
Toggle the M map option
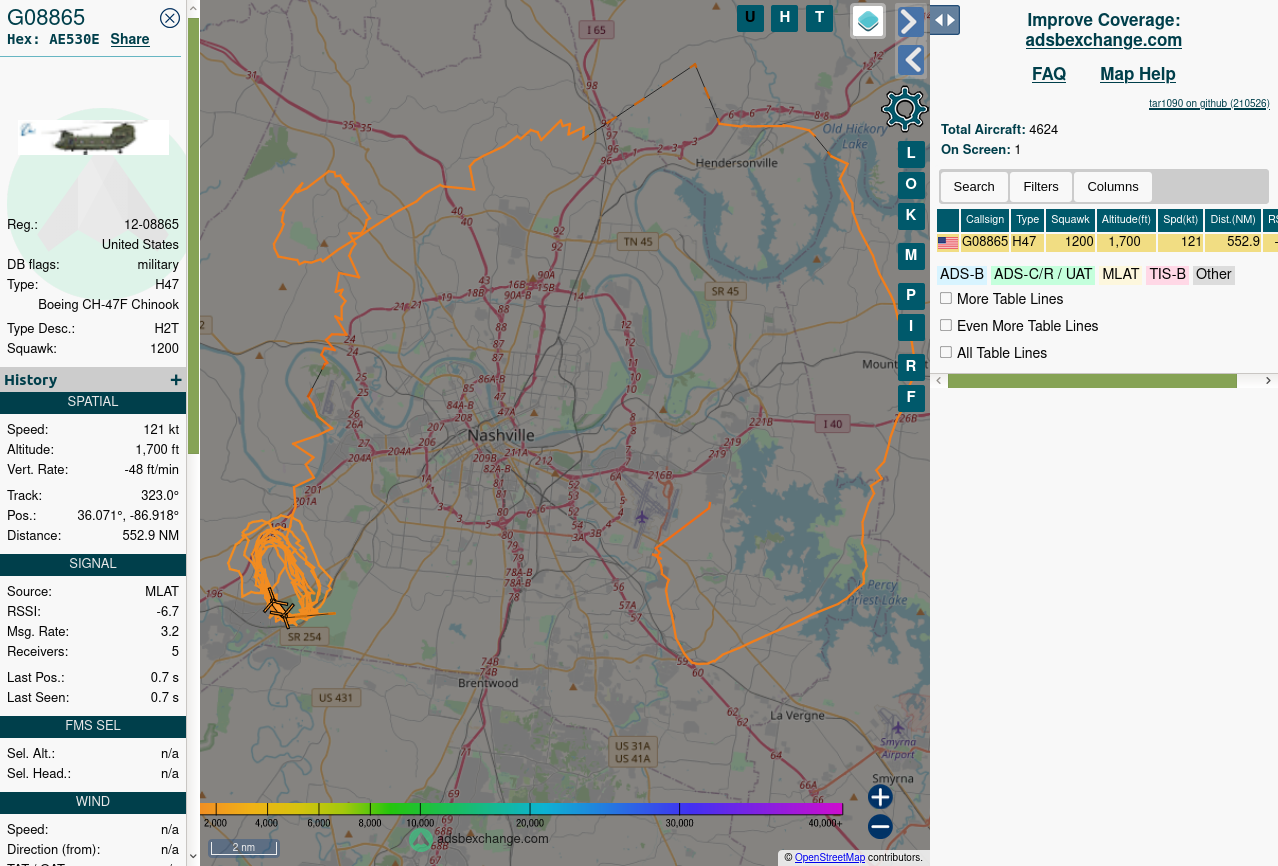(x=911, y=255)
